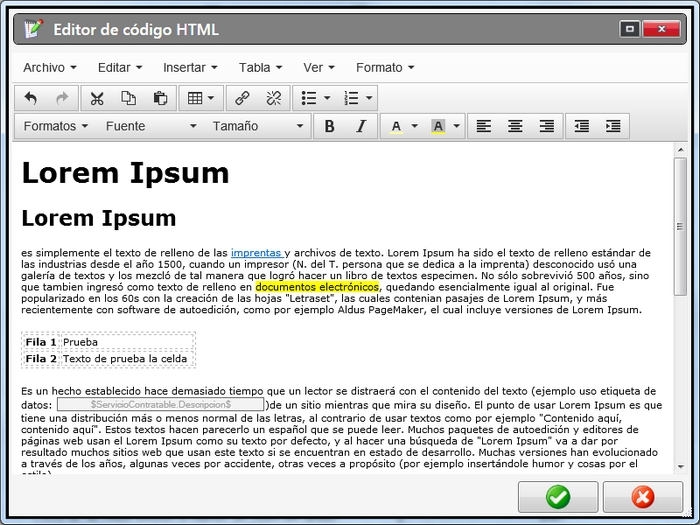The image size is (700, 525).
Task: Click the 'Texto de prueba la celda' cell
Action: 127,358
